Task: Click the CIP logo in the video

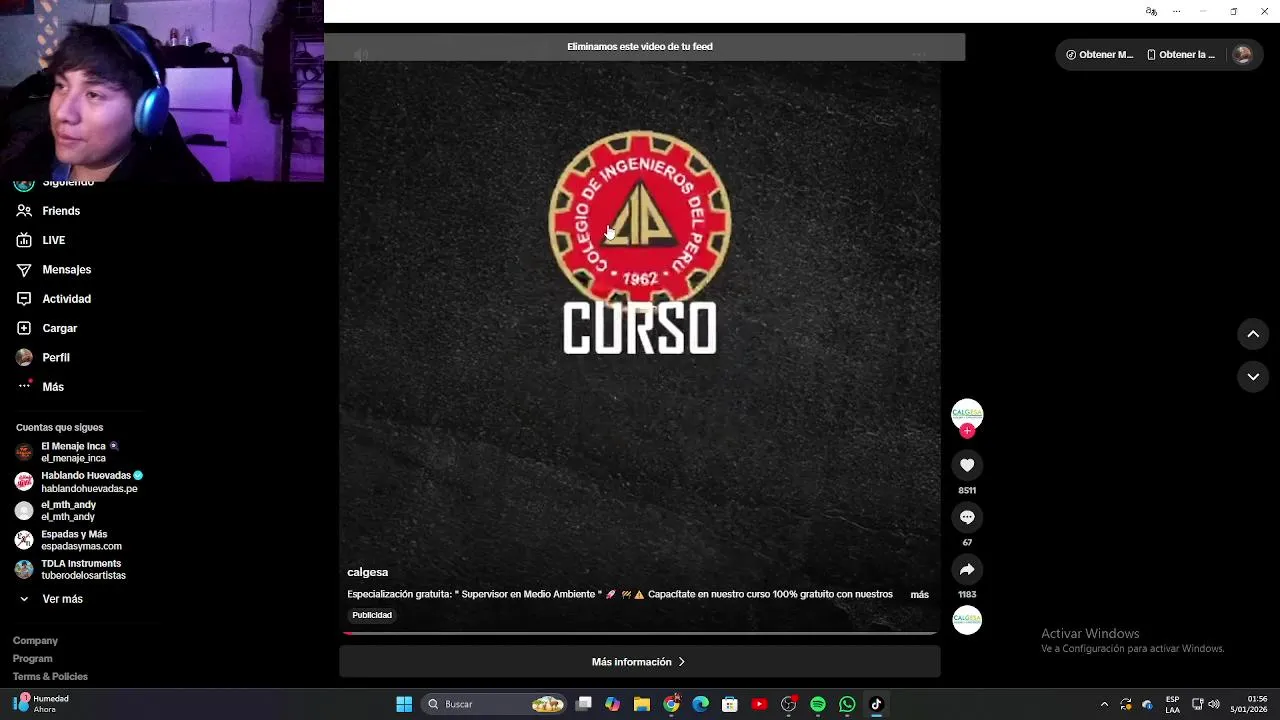Action: coord(640,221)
